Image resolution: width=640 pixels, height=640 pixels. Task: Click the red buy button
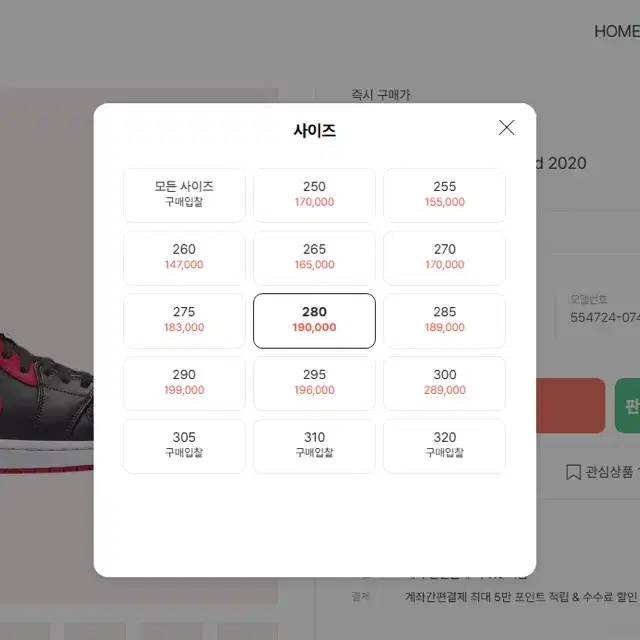click(571, 406)
